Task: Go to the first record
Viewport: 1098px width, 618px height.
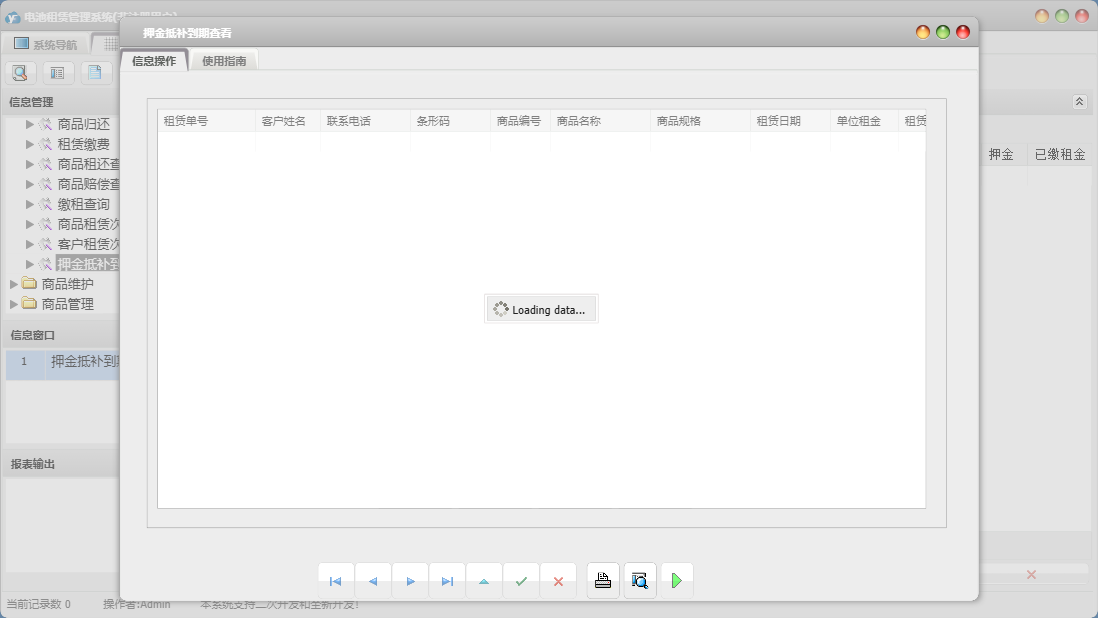Action: pyautogui.click(x=335, y=581)
